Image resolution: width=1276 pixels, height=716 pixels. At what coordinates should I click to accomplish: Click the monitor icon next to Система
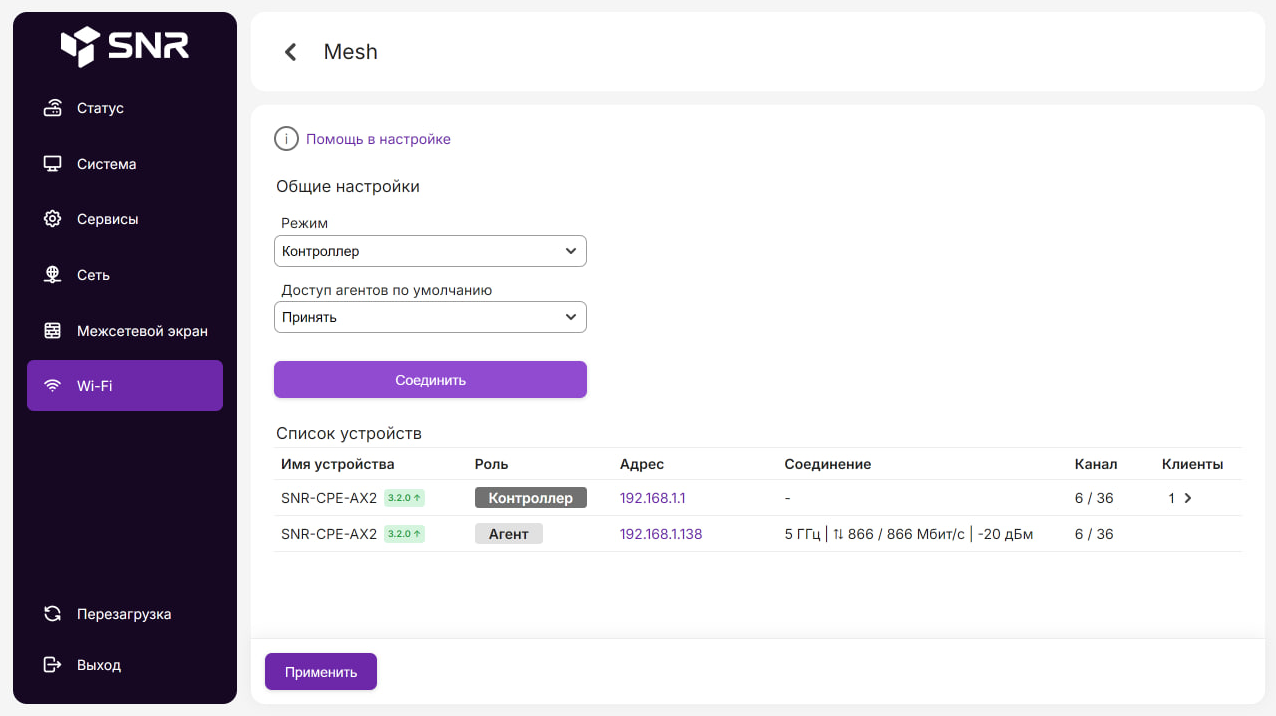pos(53,164)
